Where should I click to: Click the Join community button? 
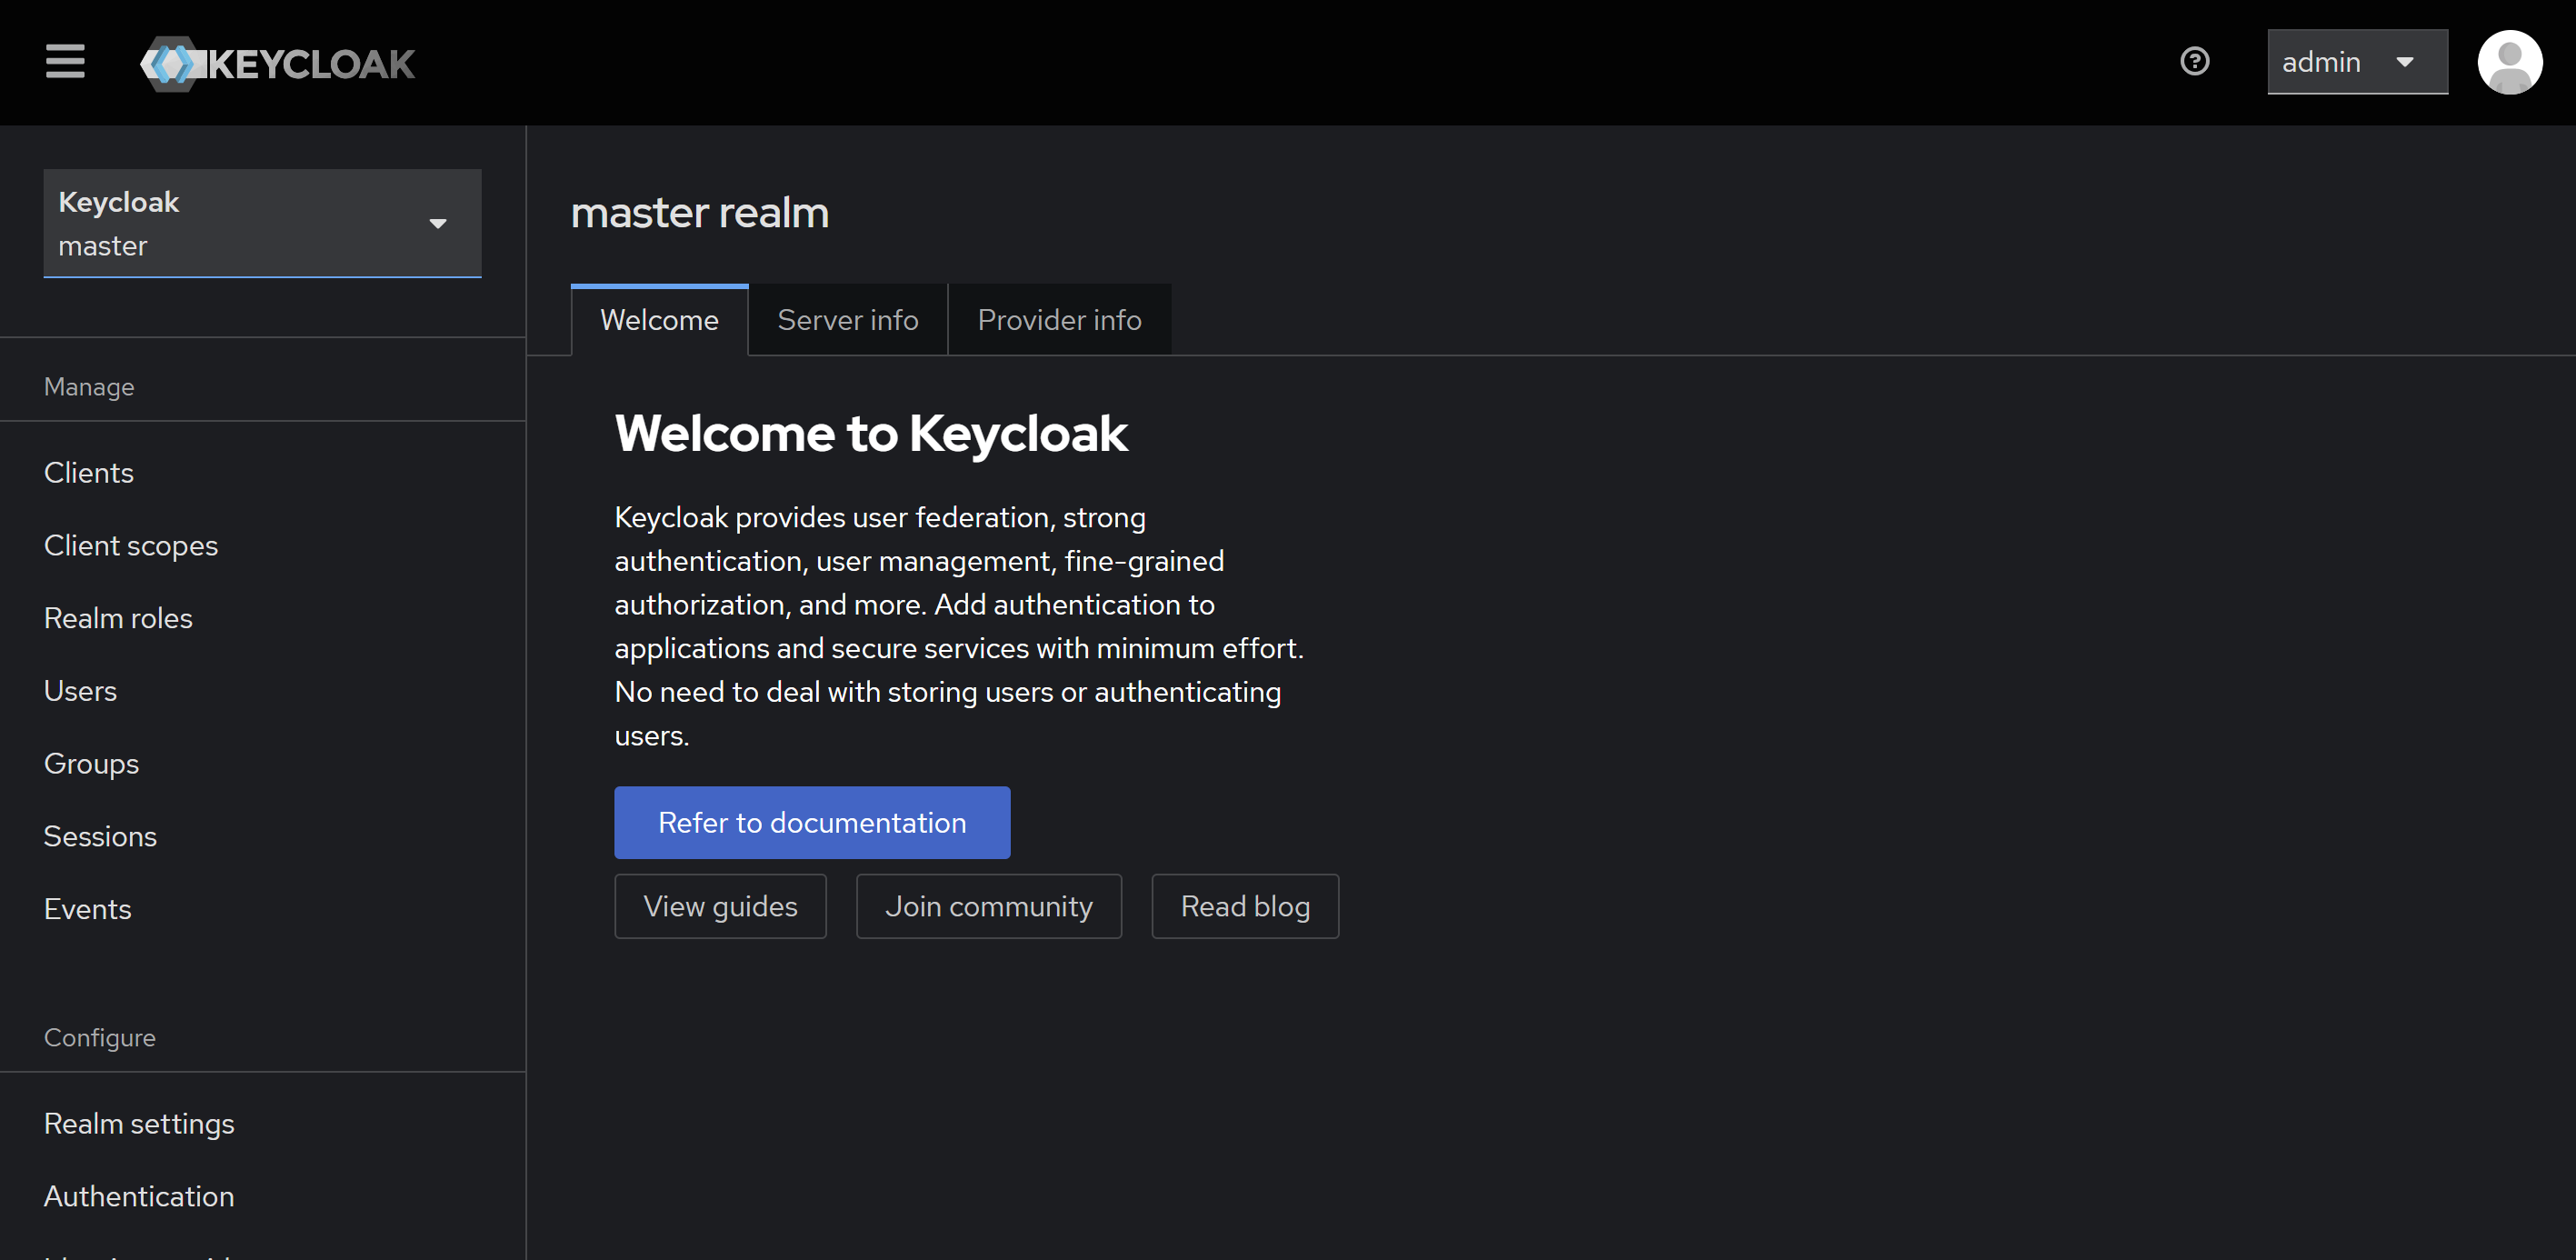(988, 906)
